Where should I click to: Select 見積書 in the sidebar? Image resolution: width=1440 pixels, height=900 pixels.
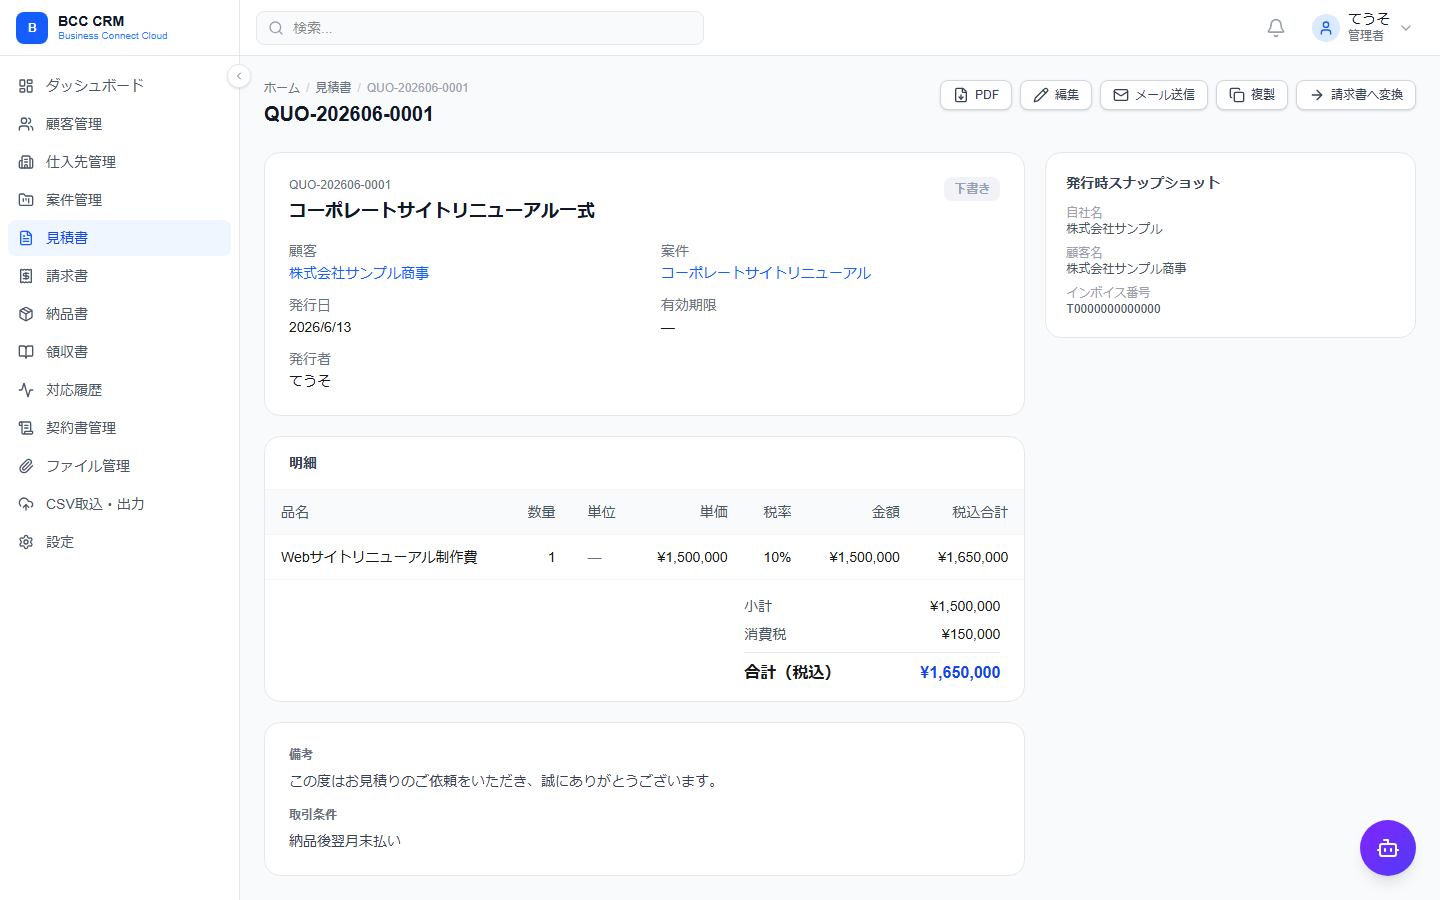point(119,238)
